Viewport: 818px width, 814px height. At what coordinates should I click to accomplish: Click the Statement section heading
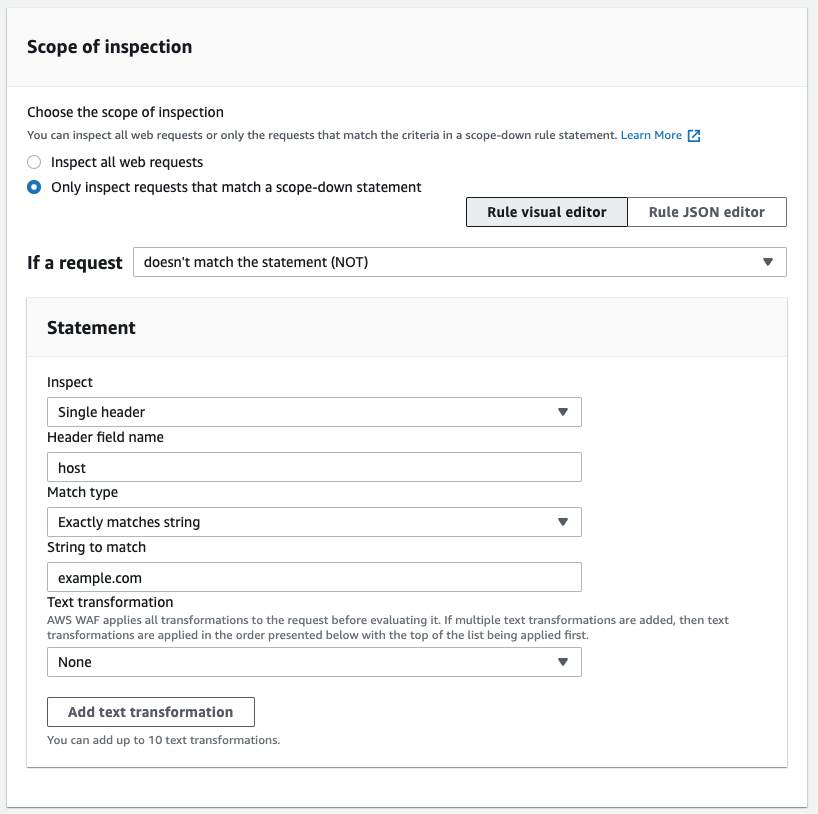[91, 328]
